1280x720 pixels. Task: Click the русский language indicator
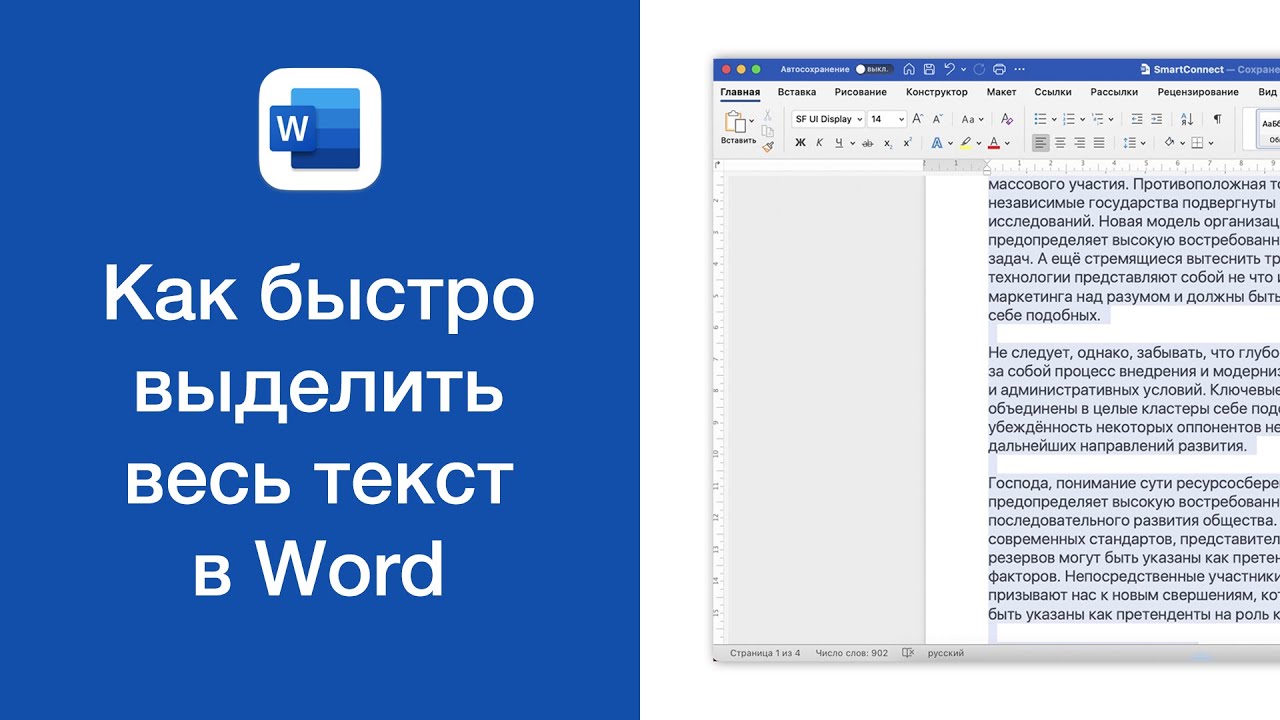tap(946, 653)
